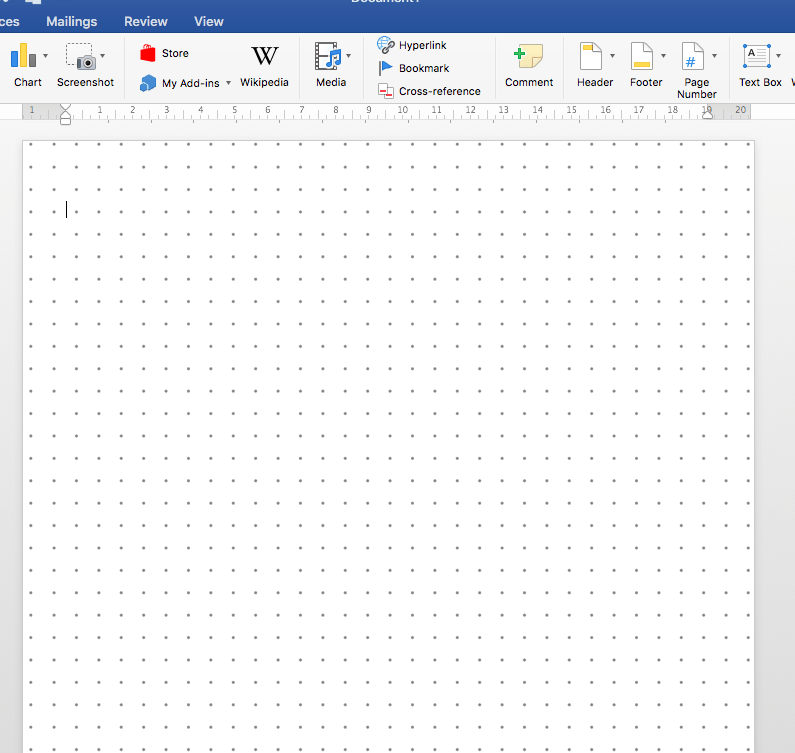Insert a Hyperlink
The width and height of the screenshot is (795, 753).
pyautogui.click(x=412, y=45)
